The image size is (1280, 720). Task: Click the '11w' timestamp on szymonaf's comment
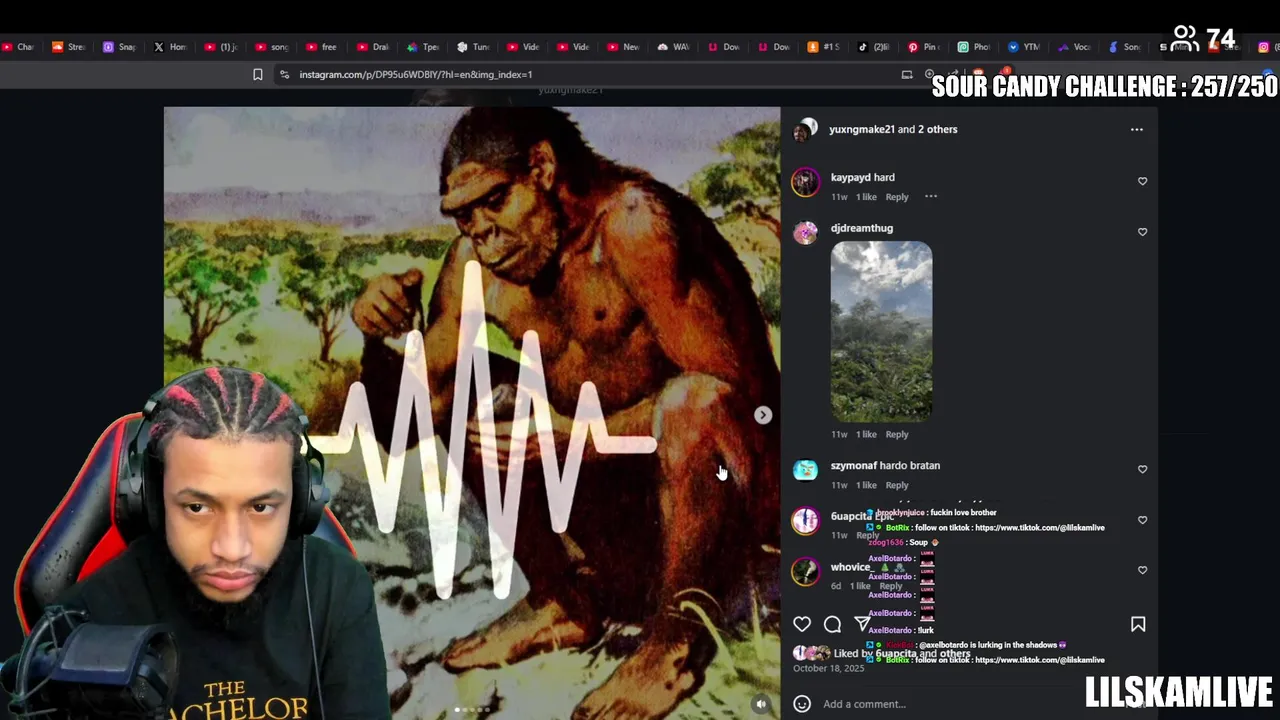click(x=839, y=485)
